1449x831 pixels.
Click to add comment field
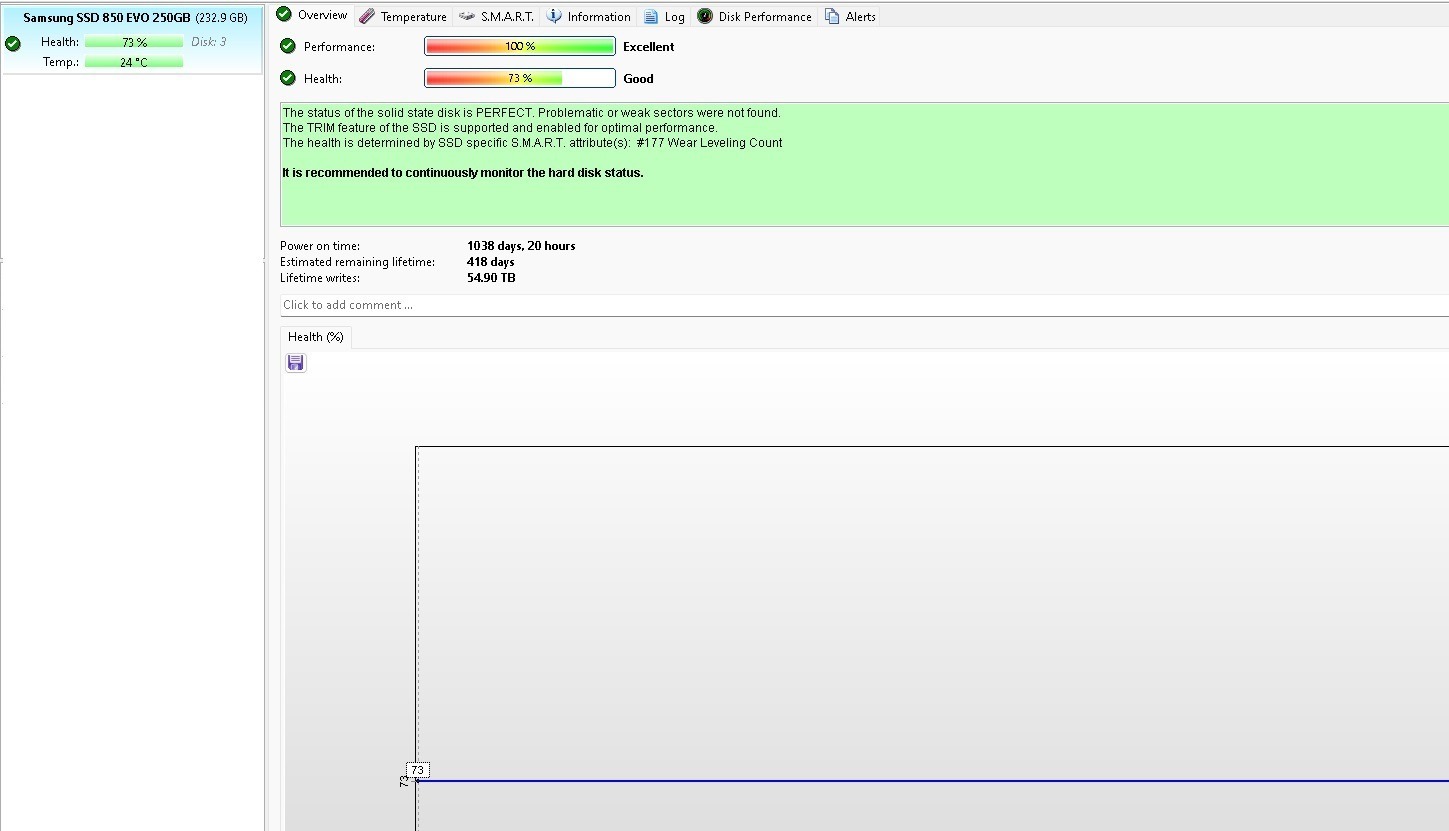[864, 305]
